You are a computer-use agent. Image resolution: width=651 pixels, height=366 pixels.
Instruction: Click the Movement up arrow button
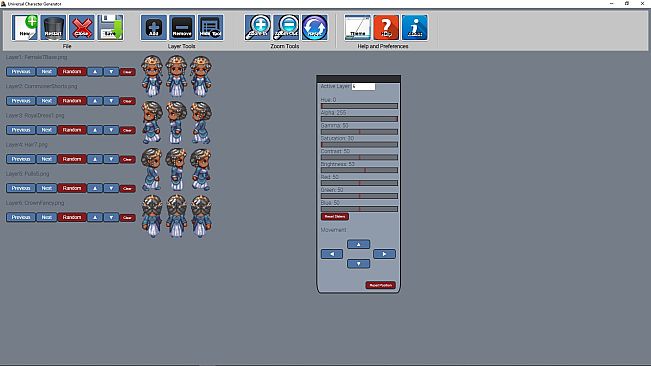tap(358, 244)
